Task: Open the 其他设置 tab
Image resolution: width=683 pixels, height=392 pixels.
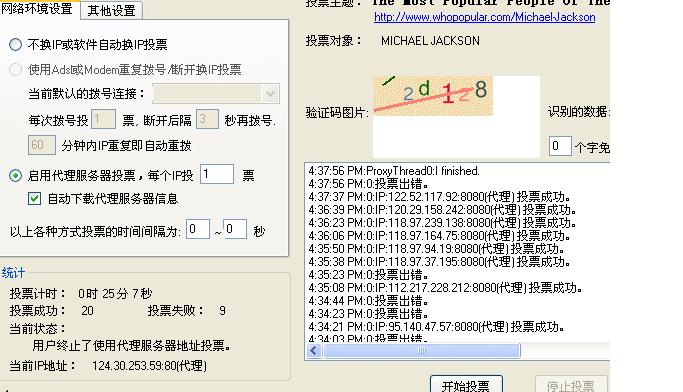Action: tap(112, 10)
